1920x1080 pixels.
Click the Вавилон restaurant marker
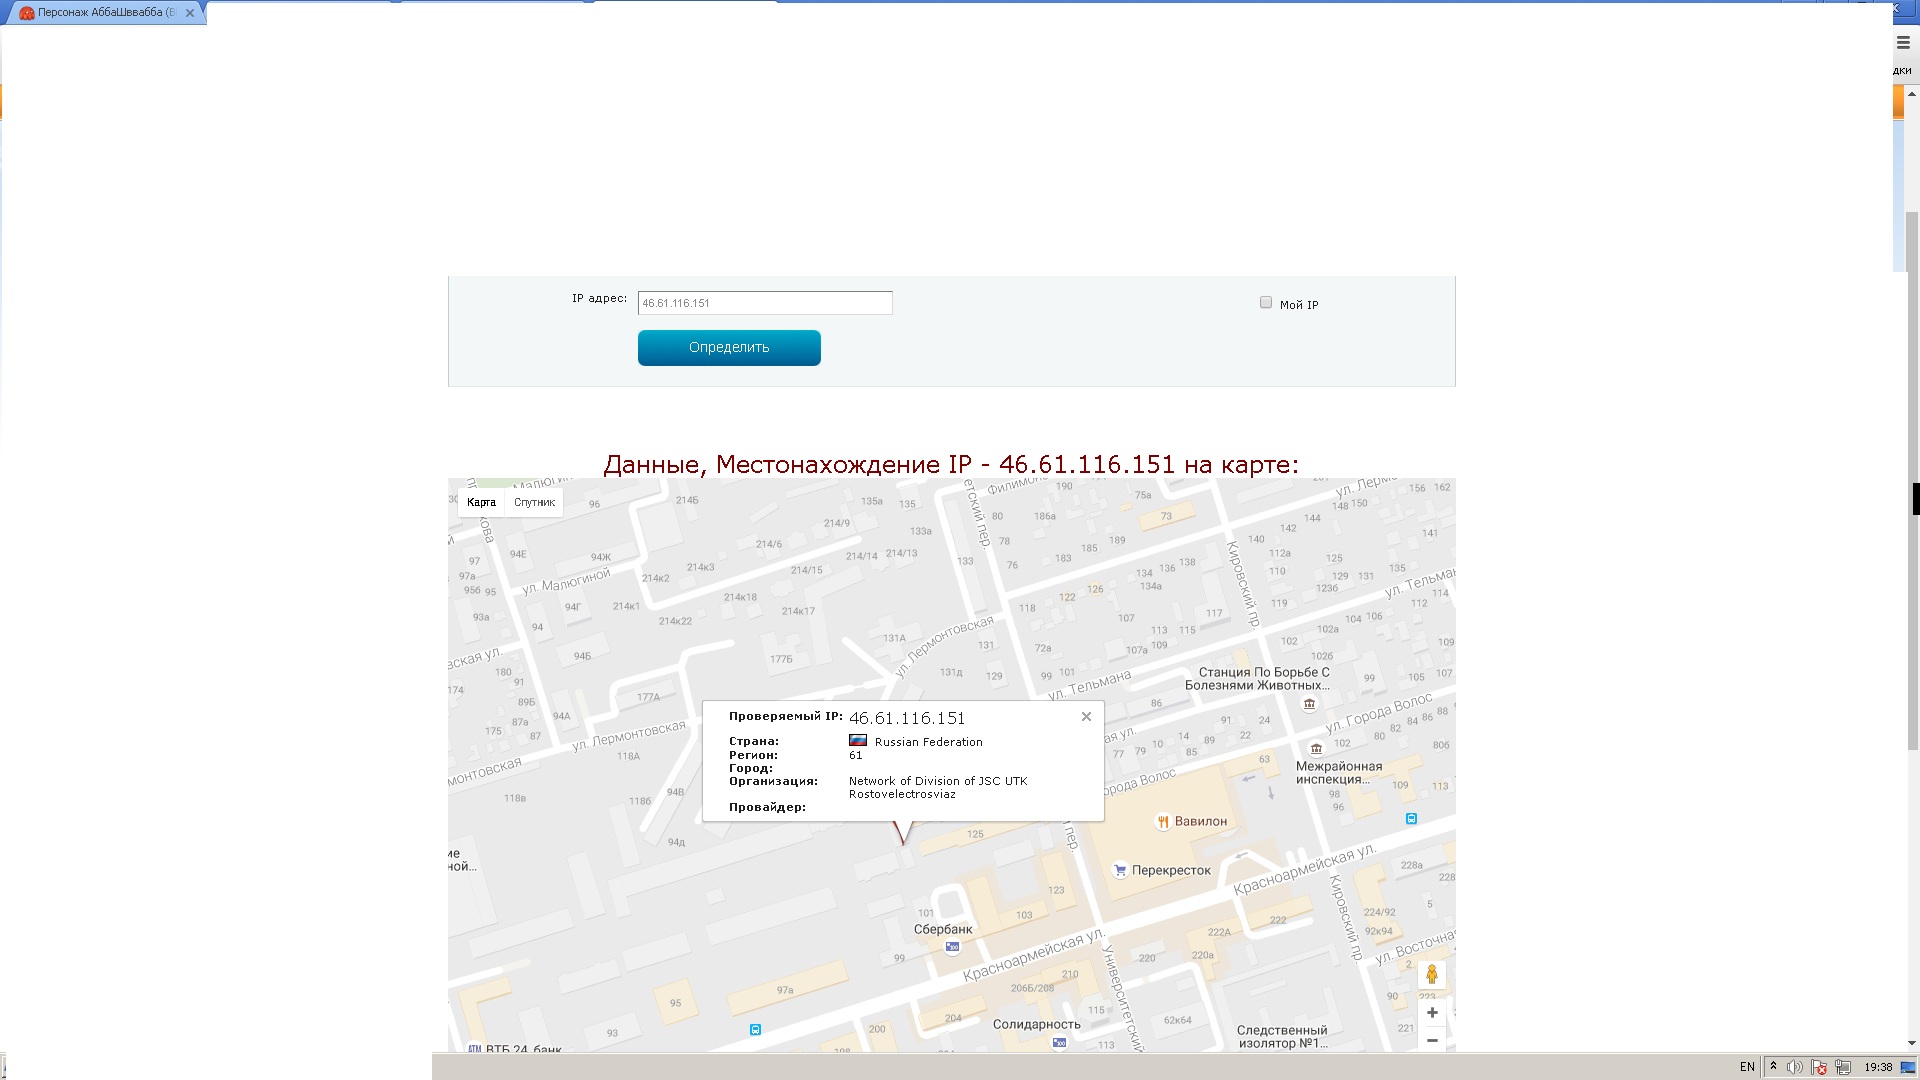click(x=1163, y=822)
